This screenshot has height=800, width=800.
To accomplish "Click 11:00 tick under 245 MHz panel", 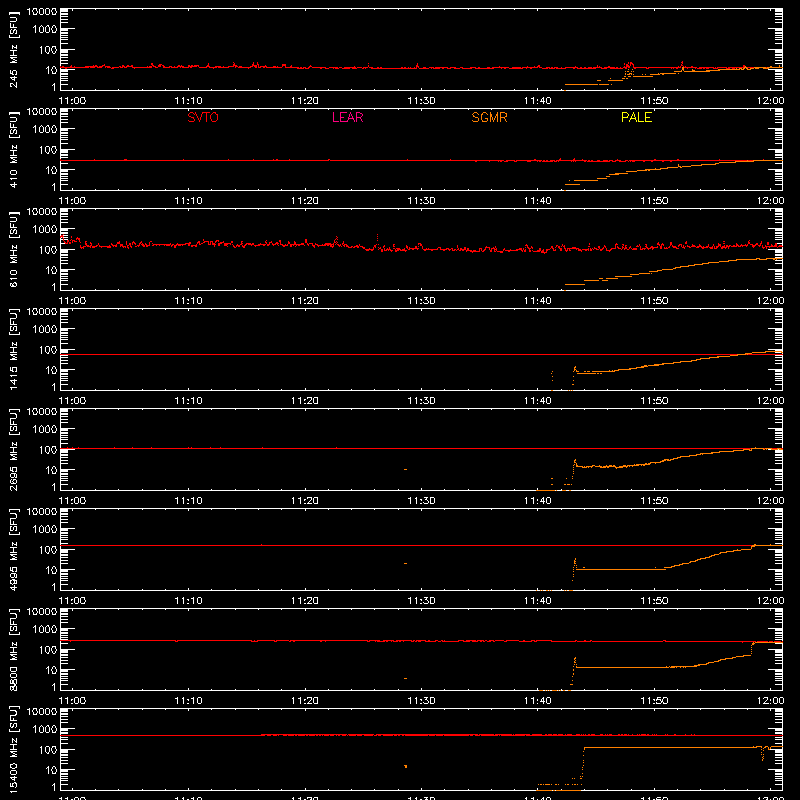I will pyautogui.click(x=72, y=101).
